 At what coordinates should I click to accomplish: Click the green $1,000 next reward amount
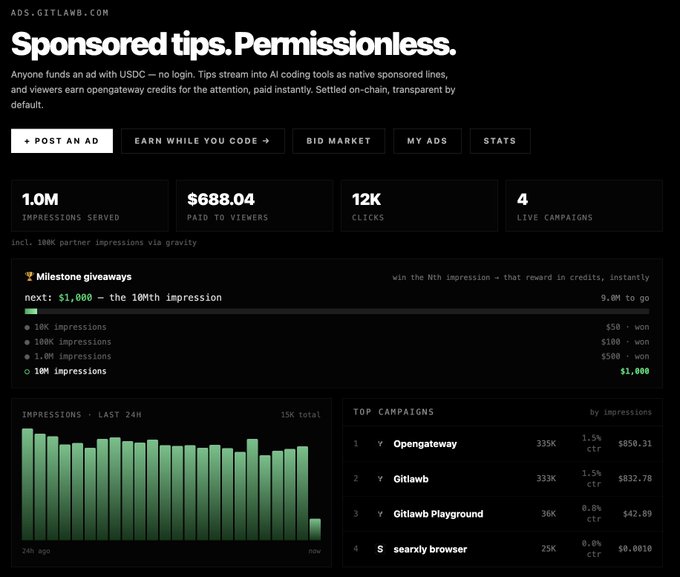tap(75, 298)
